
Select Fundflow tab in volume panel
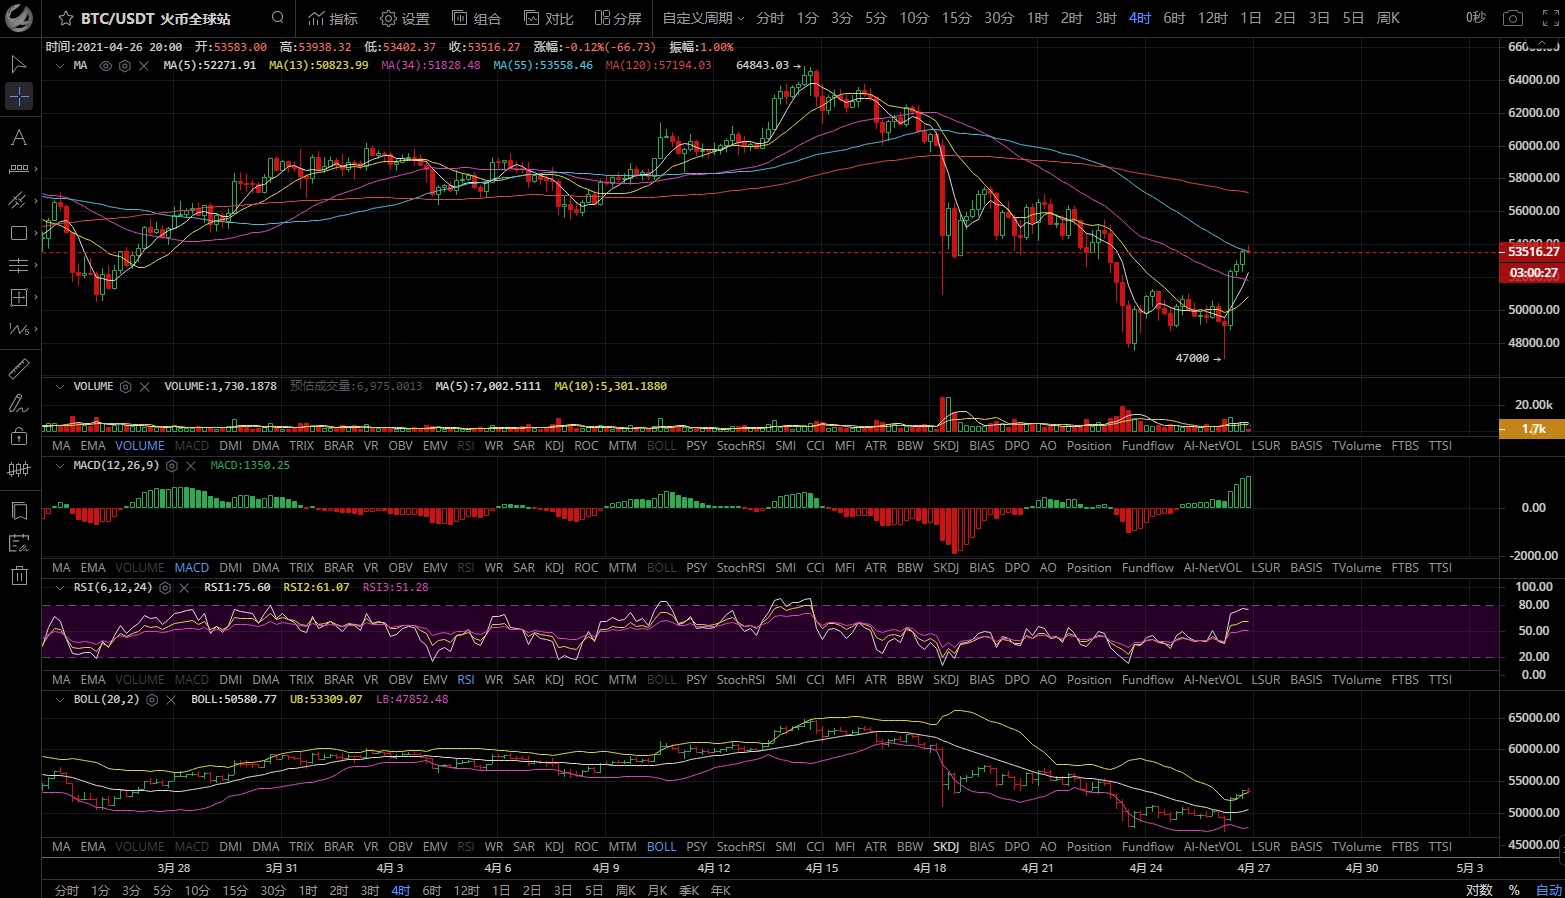(1148, 446)
